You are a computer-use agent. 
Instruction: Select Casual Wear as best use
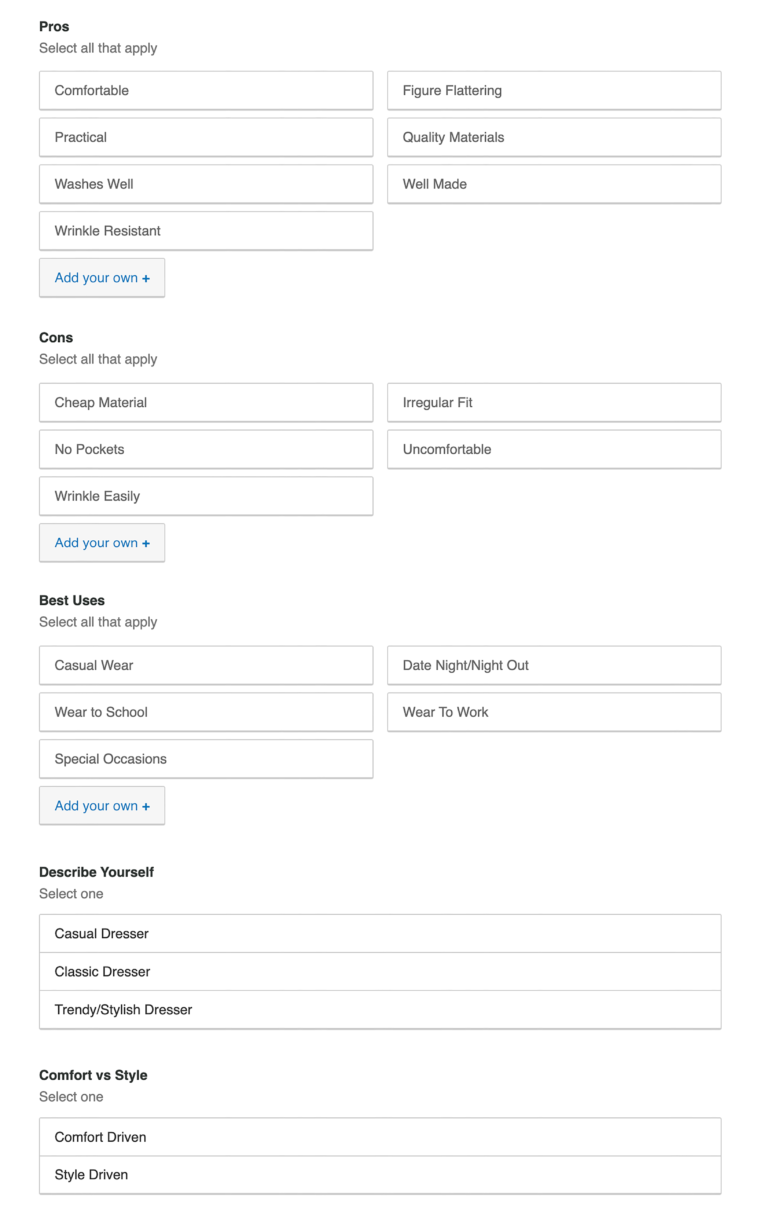[x=205, y=665]
